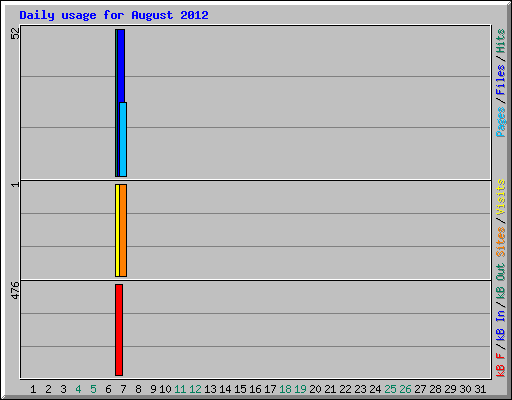Click the 'Hits' legend label
This screenshot has width=512, height=400.
500,41
